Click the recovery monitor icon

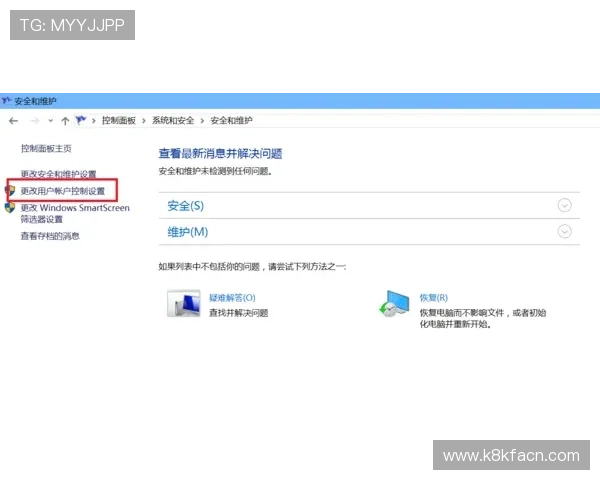coord(394,304)
